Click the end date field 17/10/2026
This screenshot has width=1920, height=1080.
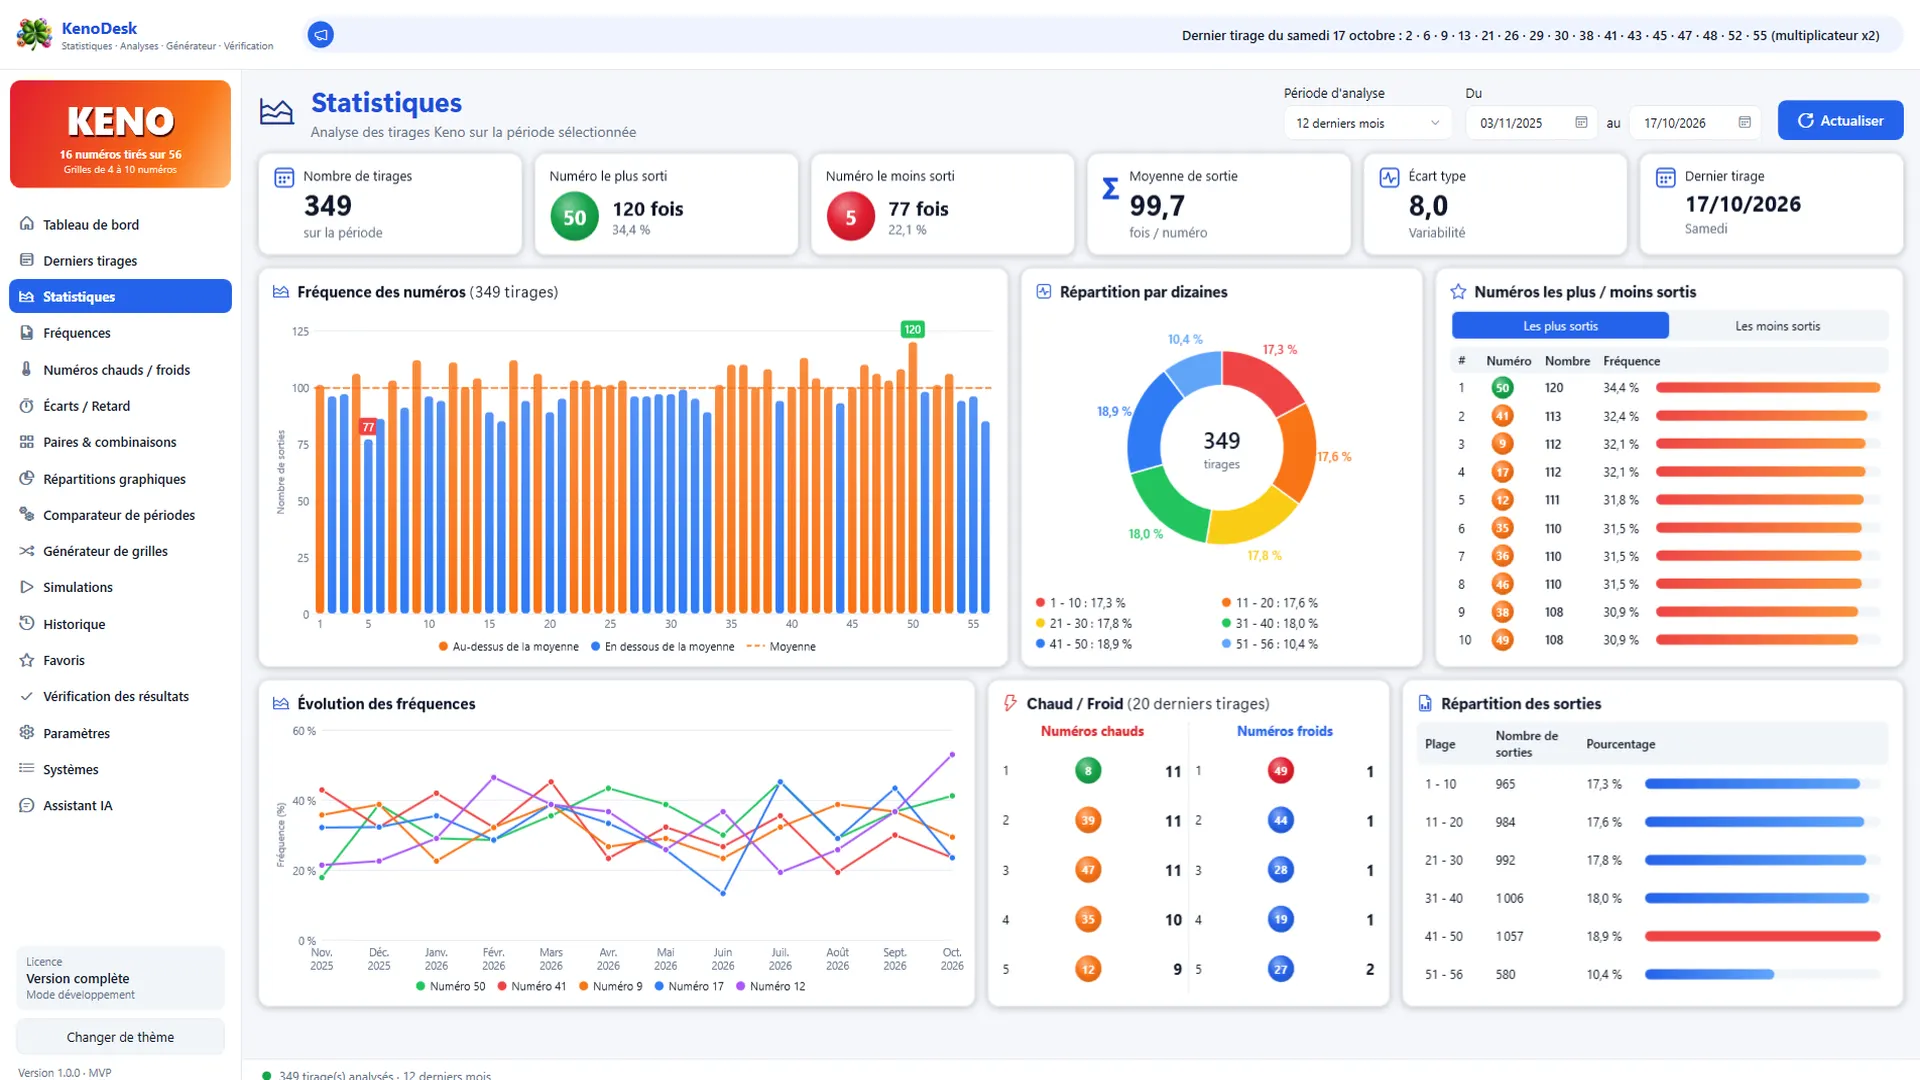click(x=1695, y=123)
